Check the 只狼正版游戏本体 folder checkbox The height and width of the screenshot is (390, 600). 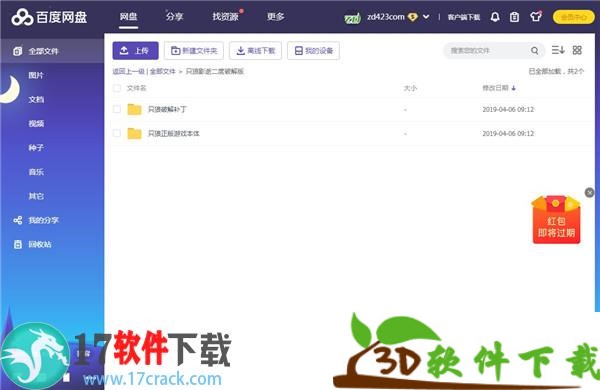click(x=117, y=133)
